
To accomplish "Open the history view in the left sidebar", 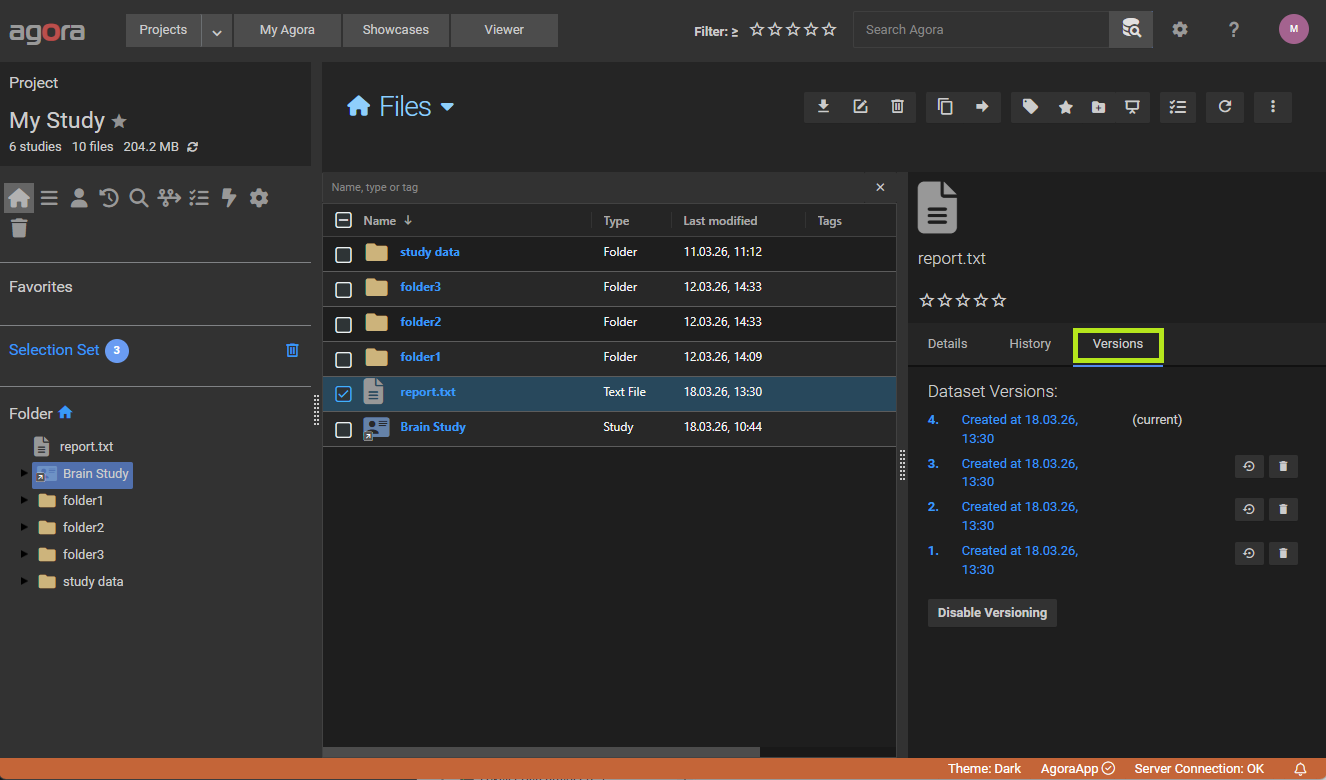I will tap(108, 197).
